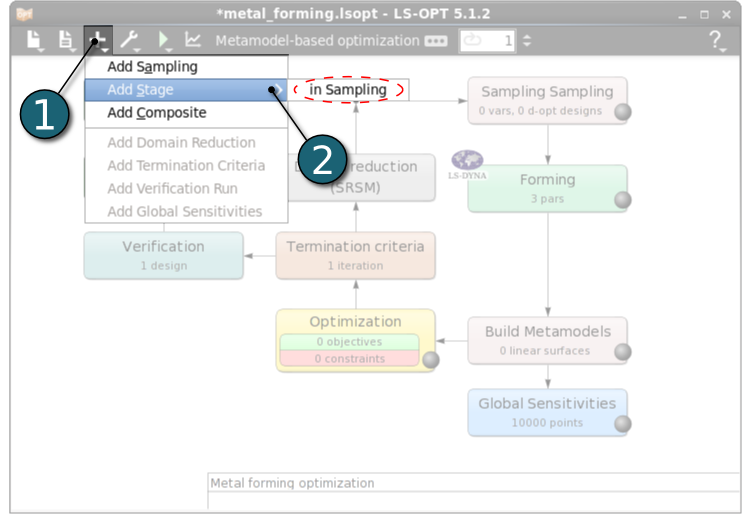Select Add Sampling menu entry

pos(186,67)
